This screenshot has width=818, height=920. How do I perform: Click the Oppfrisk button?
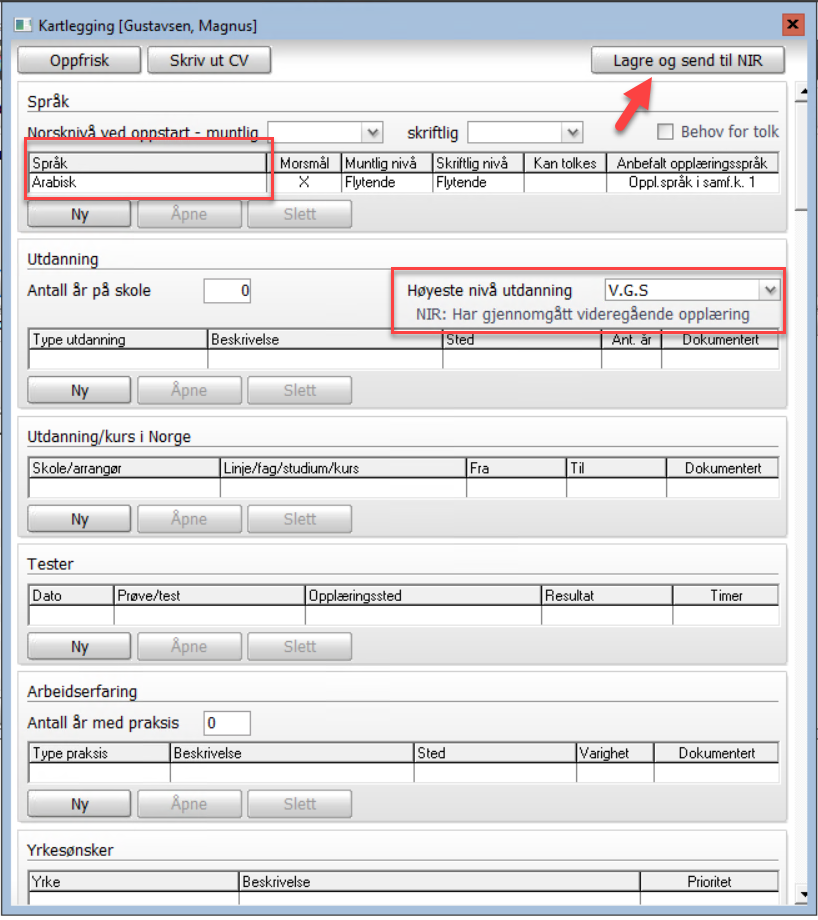[79, 61]
